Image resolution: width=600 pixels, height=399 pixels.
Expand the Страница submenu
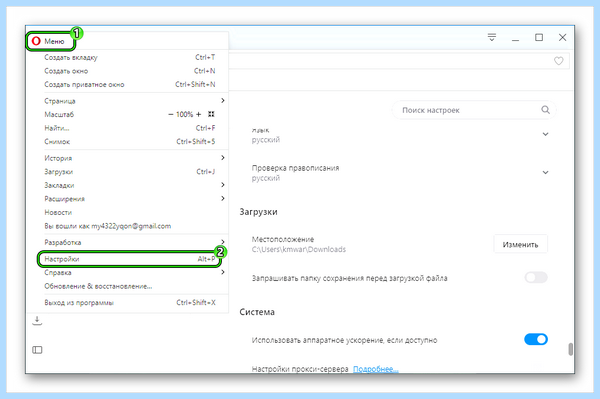129,101
